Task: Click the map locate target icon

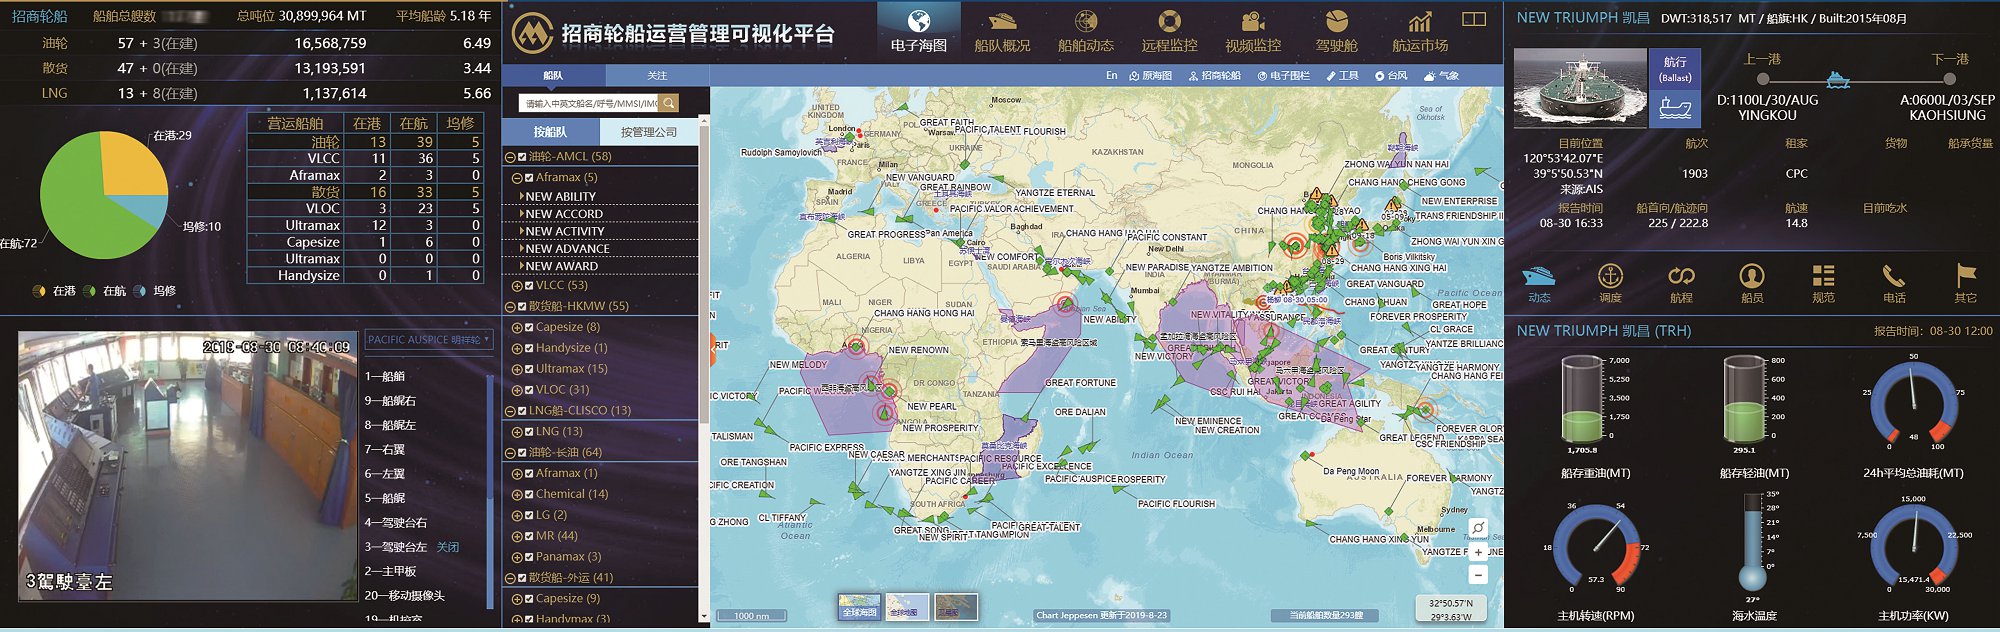Action: tap(1478, 528)
